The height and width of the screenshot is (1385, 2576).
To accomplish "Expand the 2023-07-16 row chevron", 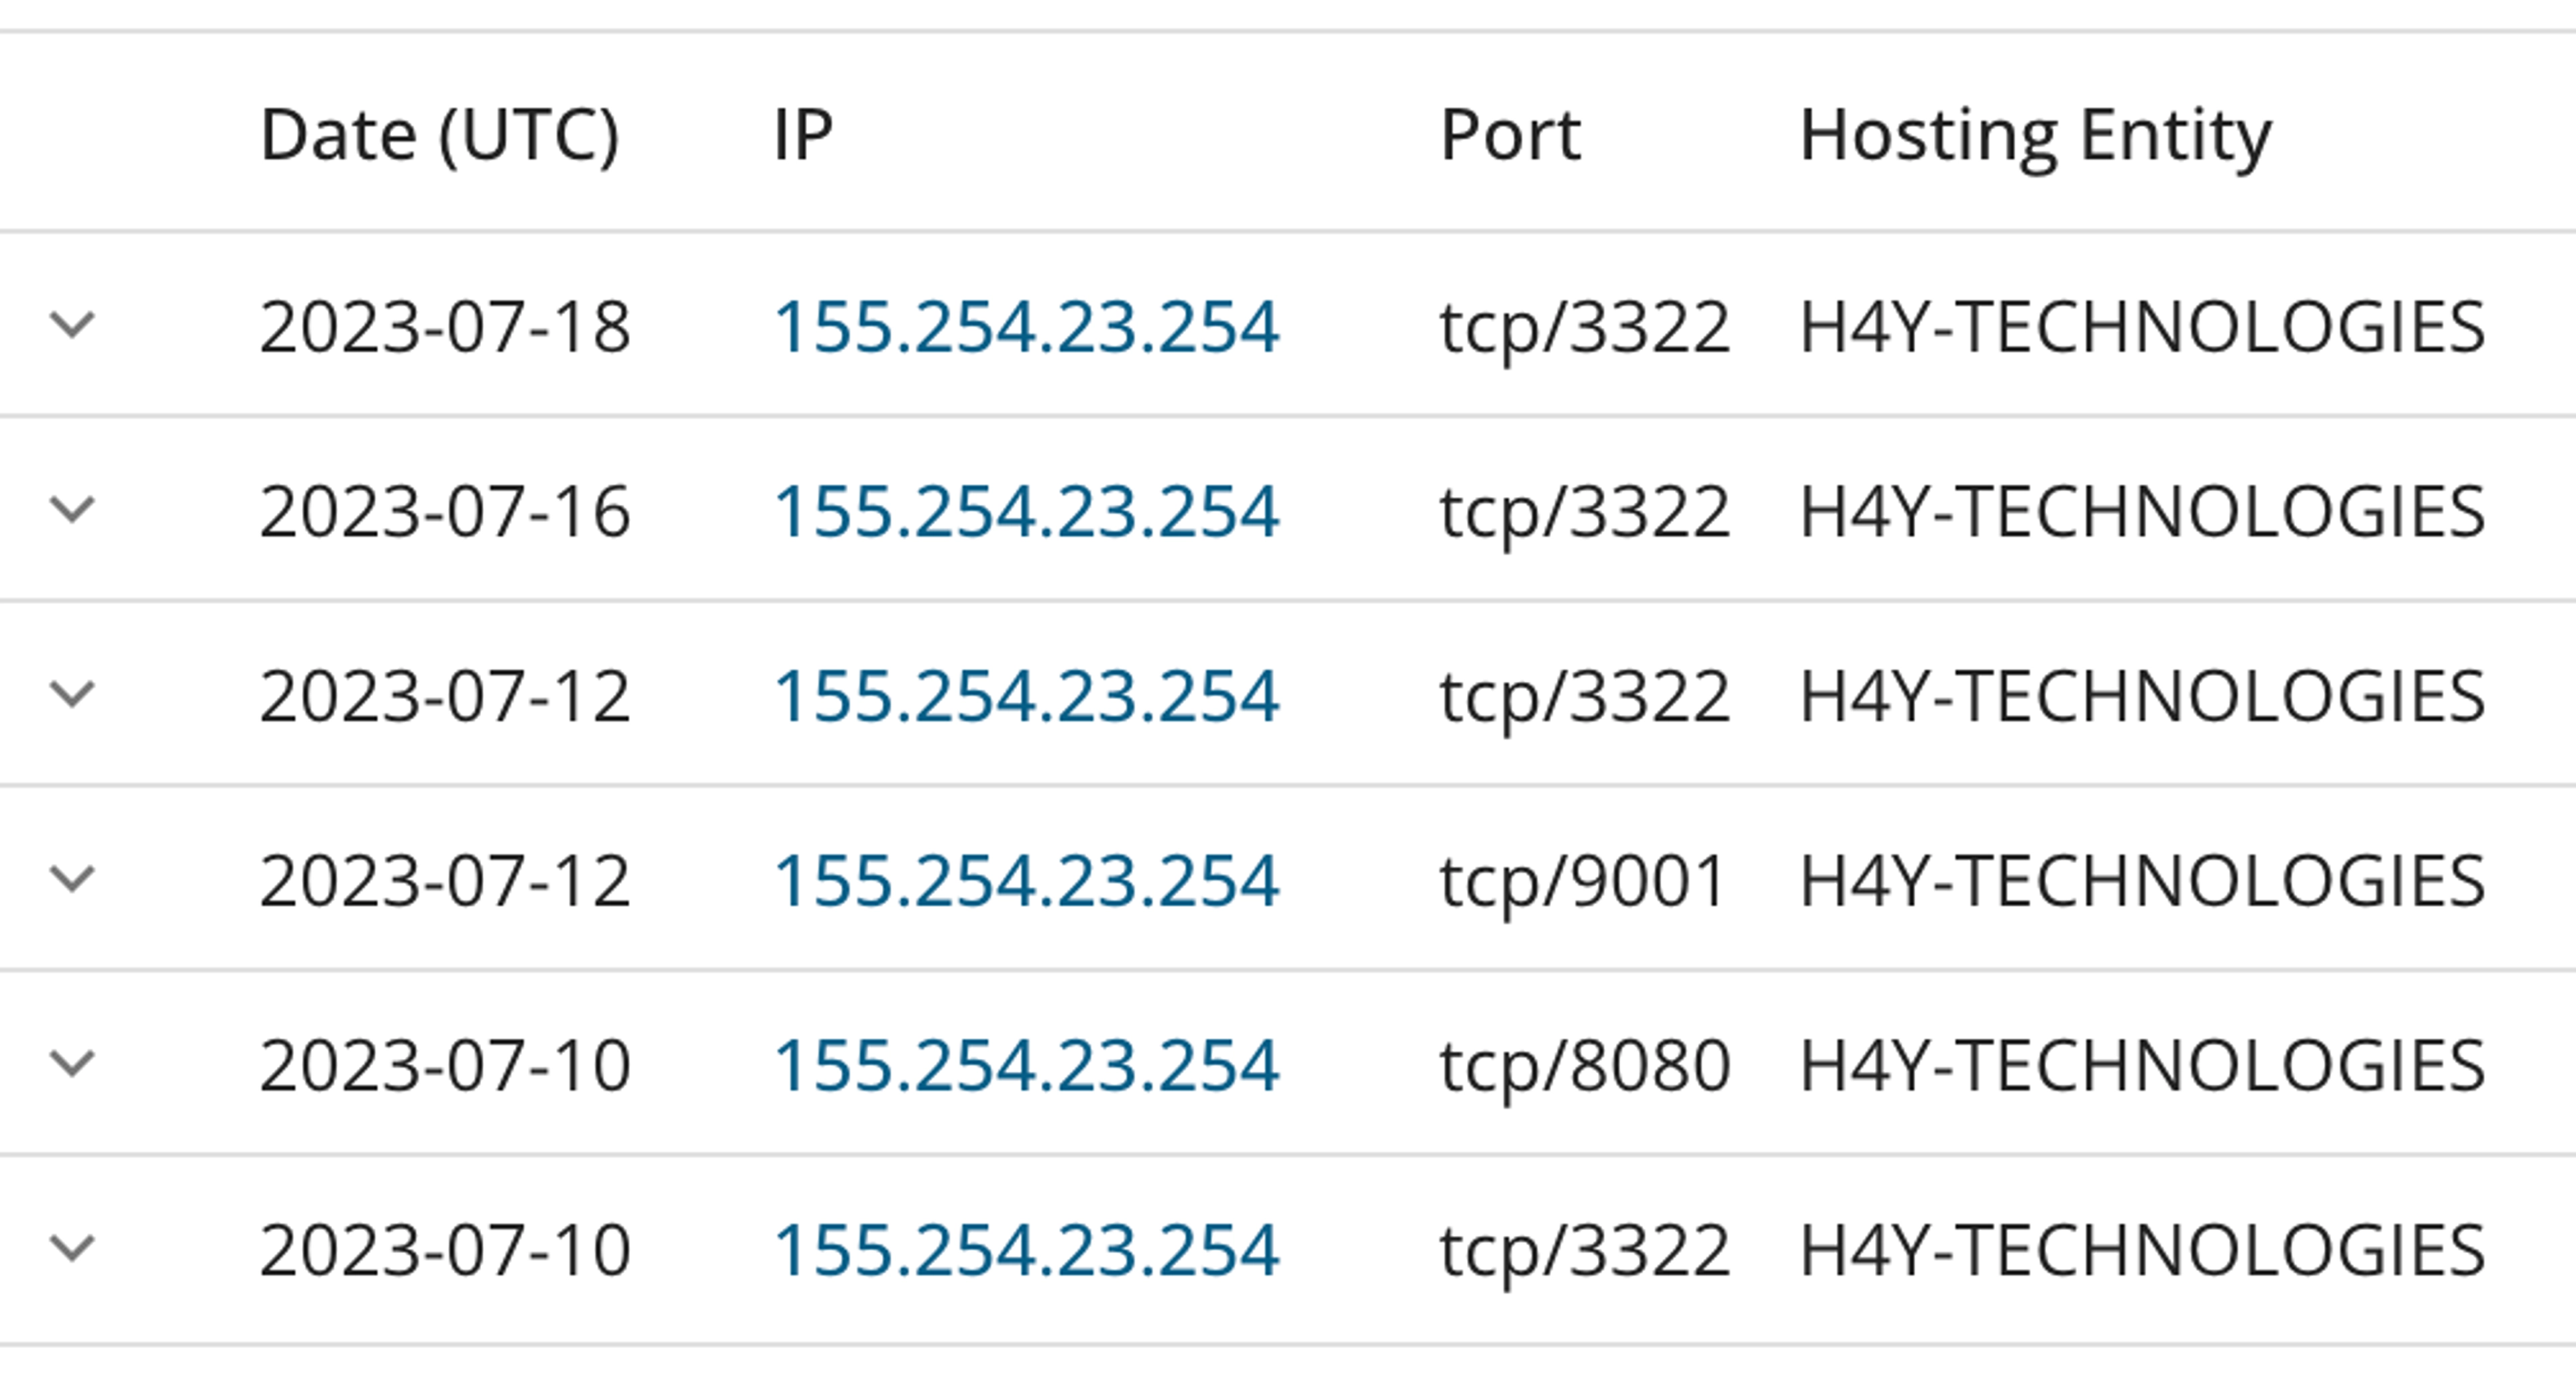I will pyautogui.click(x=72, y=510).
